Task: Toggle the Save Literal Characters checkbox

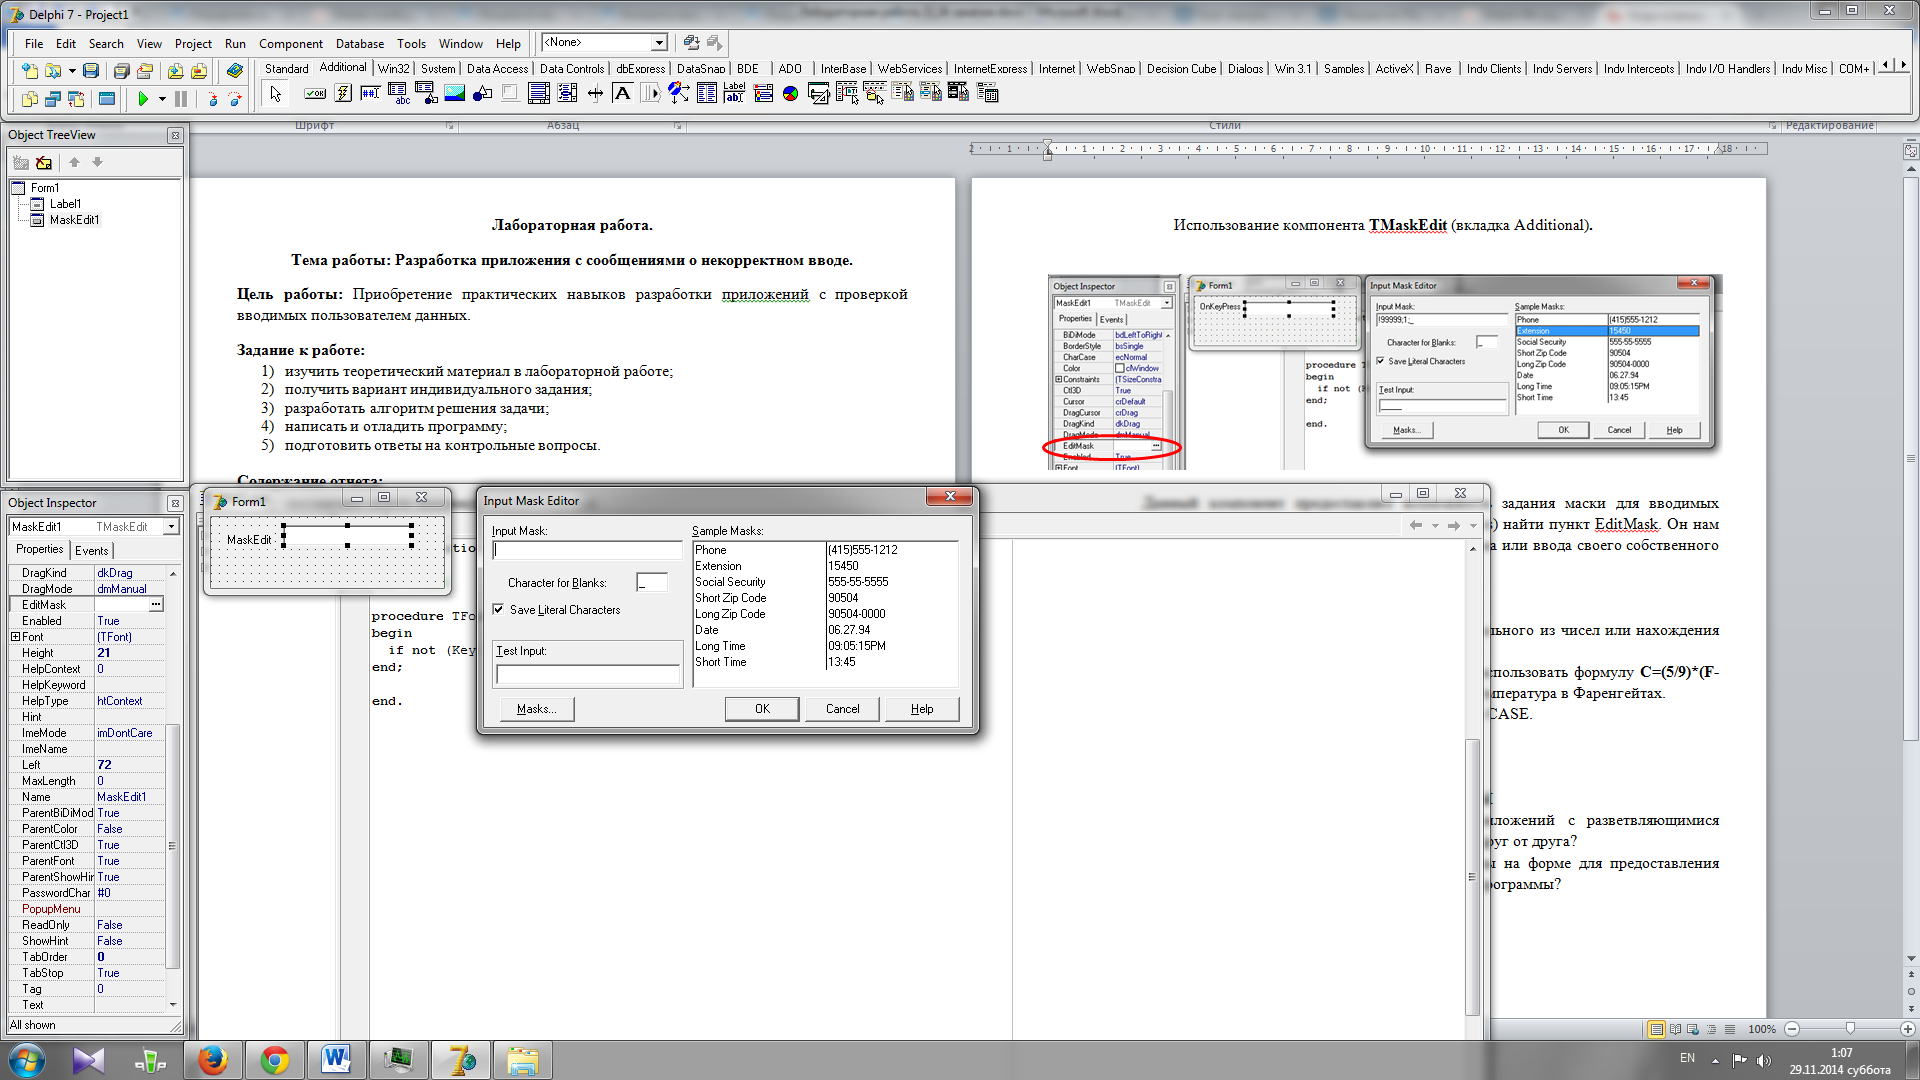Action: (498, 610)
